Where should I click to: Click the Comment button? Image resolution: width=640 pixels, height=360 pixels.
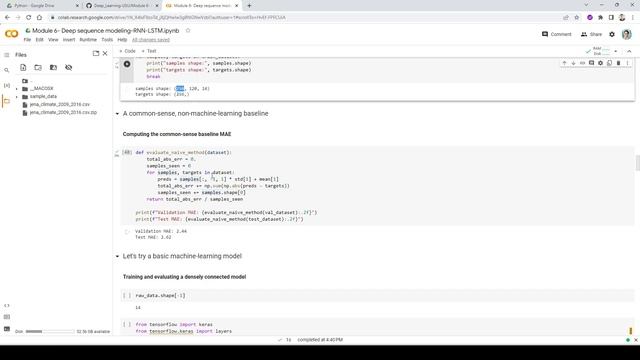tap(556, 34)
